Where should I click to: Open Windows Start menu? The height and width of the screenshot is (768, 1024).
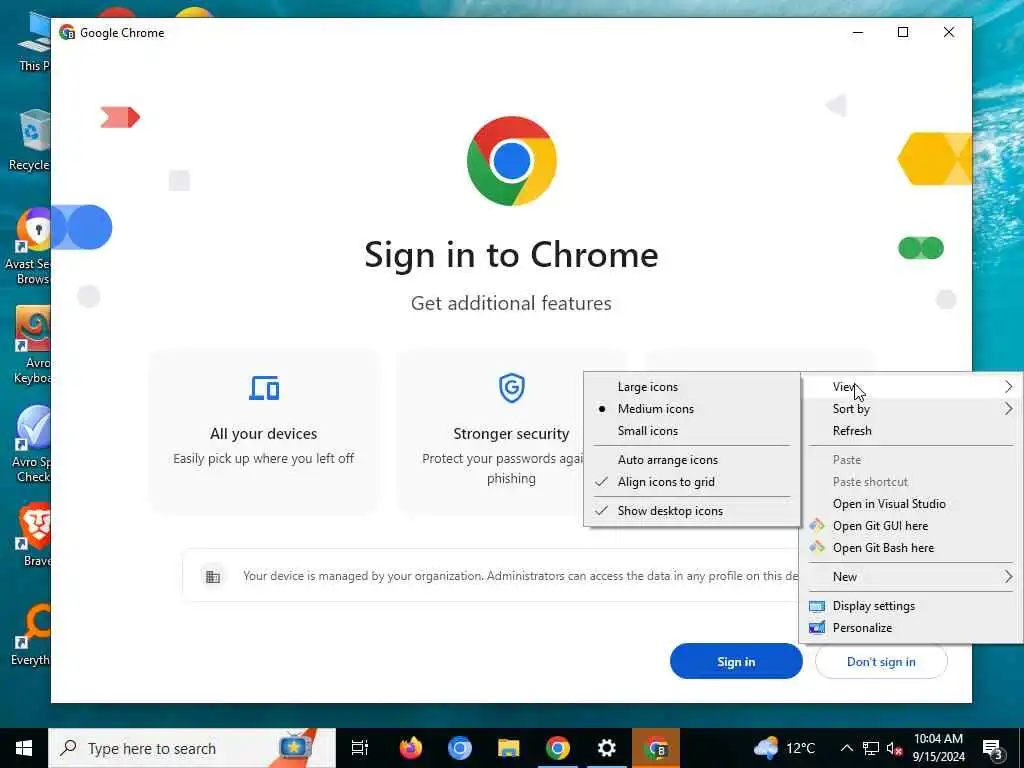pos(24,748)
